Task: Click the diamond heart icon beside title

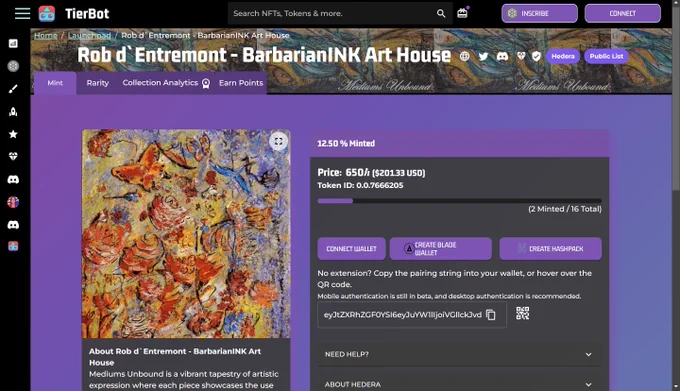Action: (x=521, y=56)
